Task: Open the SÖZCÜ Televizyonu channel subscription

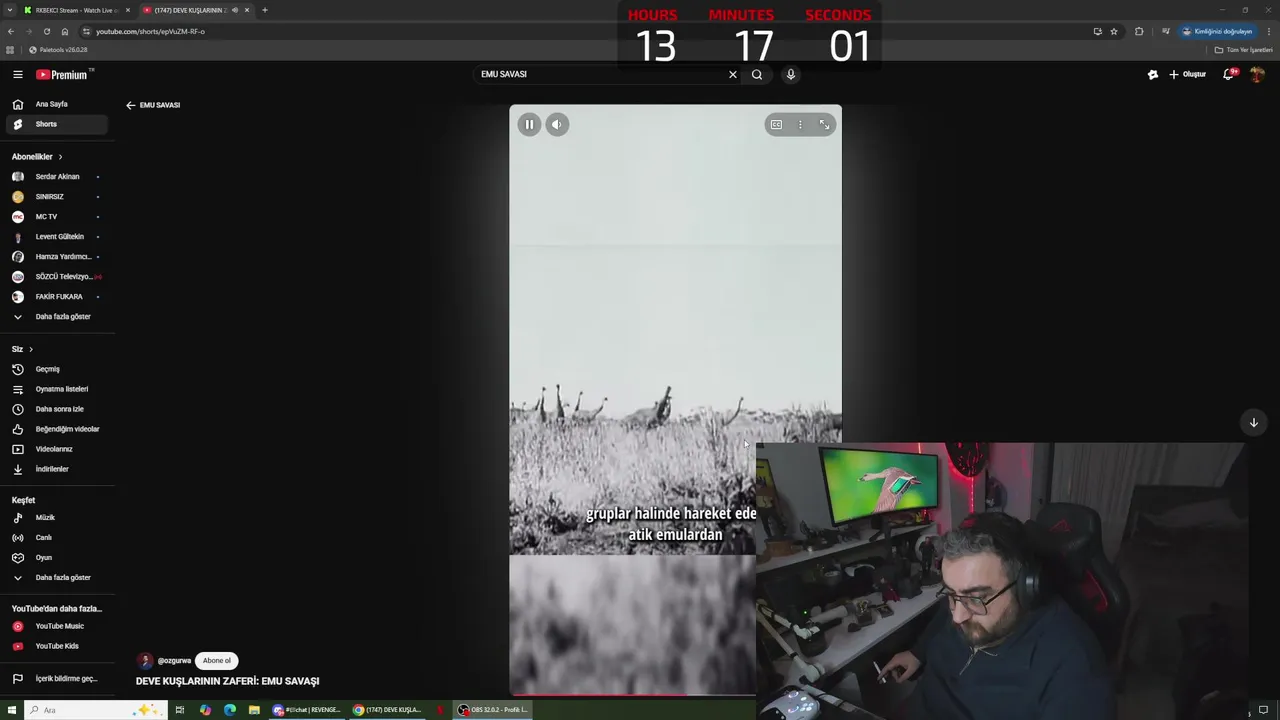Action: click(58, 277)
